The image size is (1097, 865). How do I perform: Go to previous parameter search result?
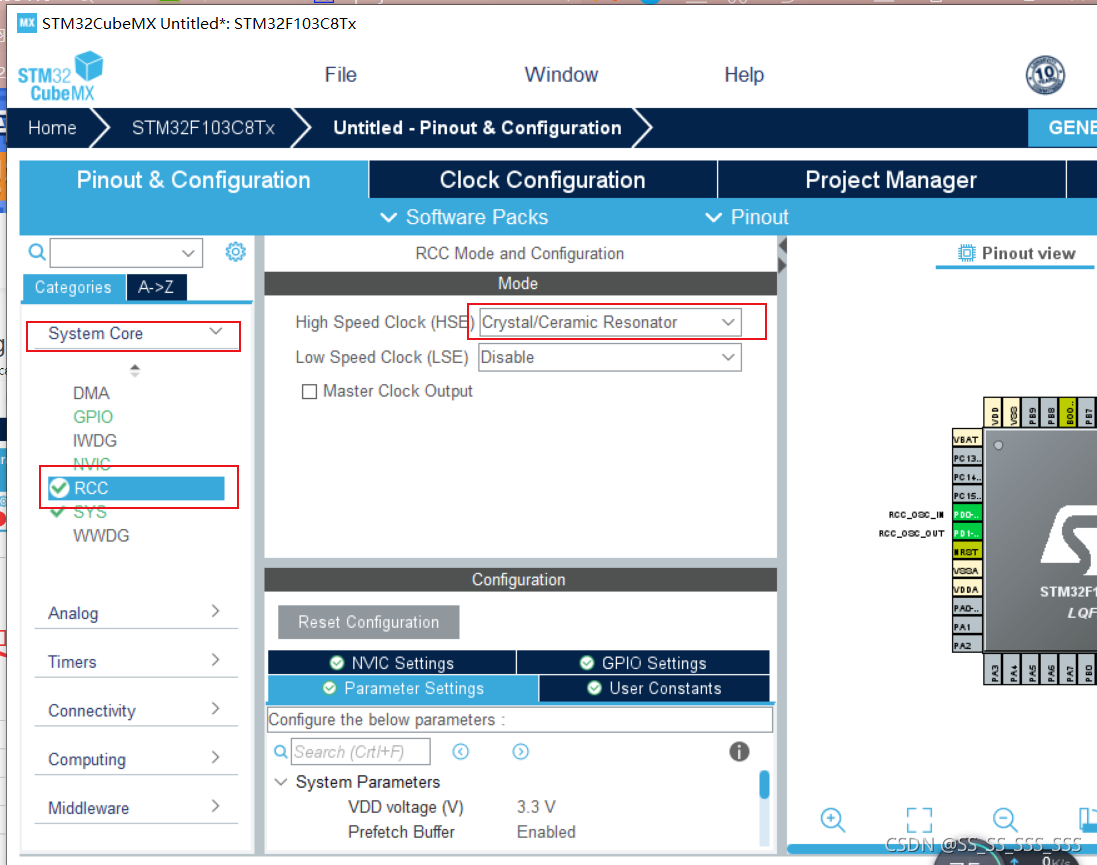pos(460,752)
